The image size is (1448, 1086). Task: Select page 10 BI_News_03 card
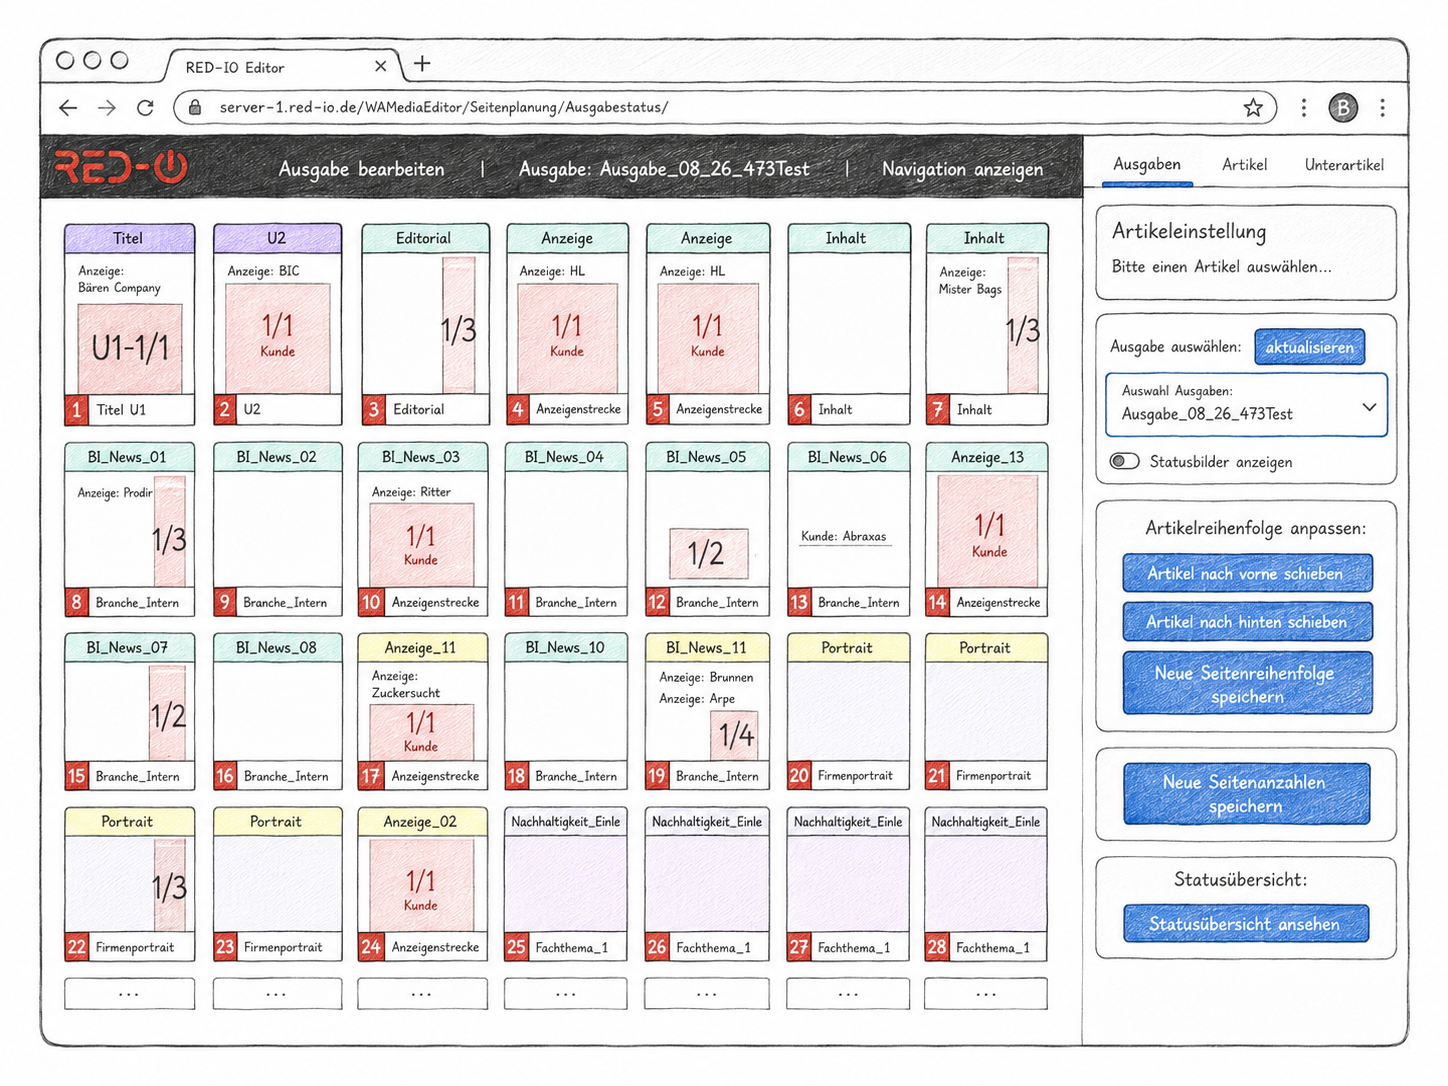coord(423,529)
